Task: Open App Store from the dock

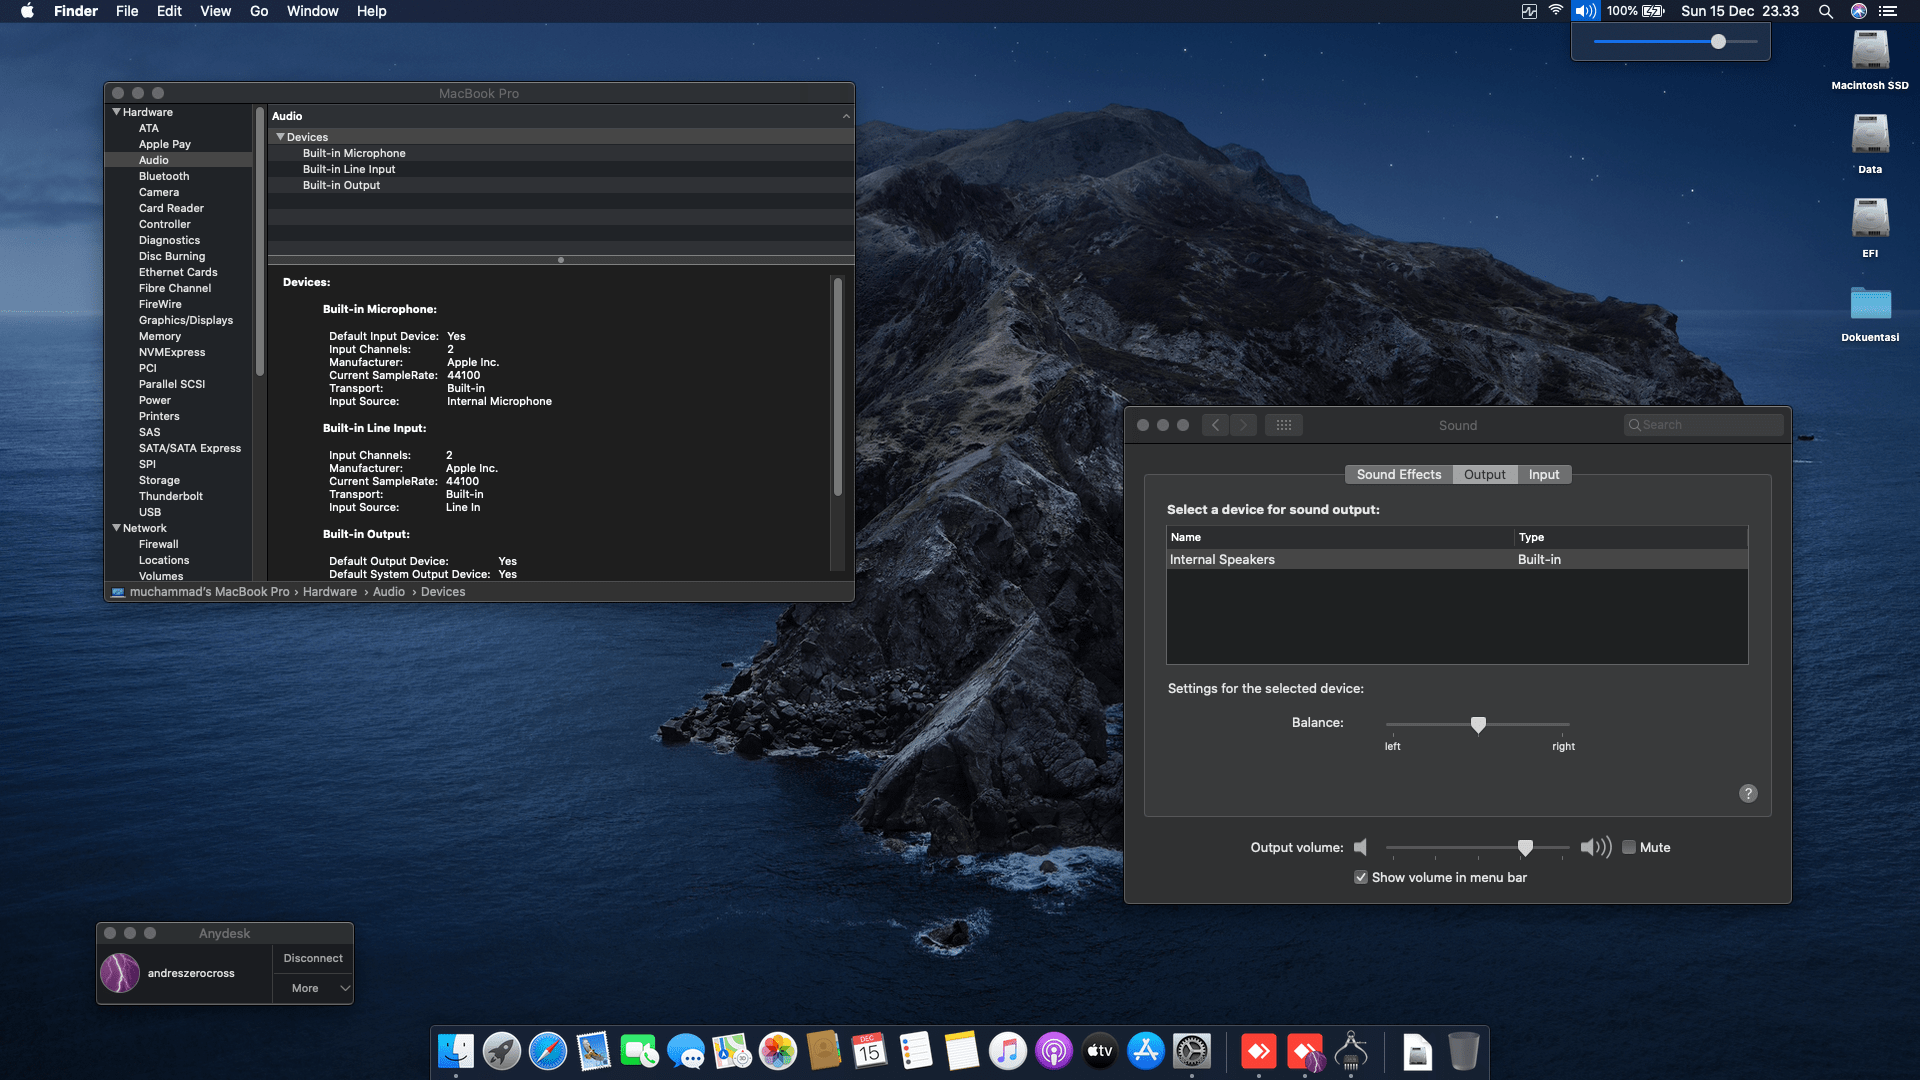Action: [x=1146, y=1051]
